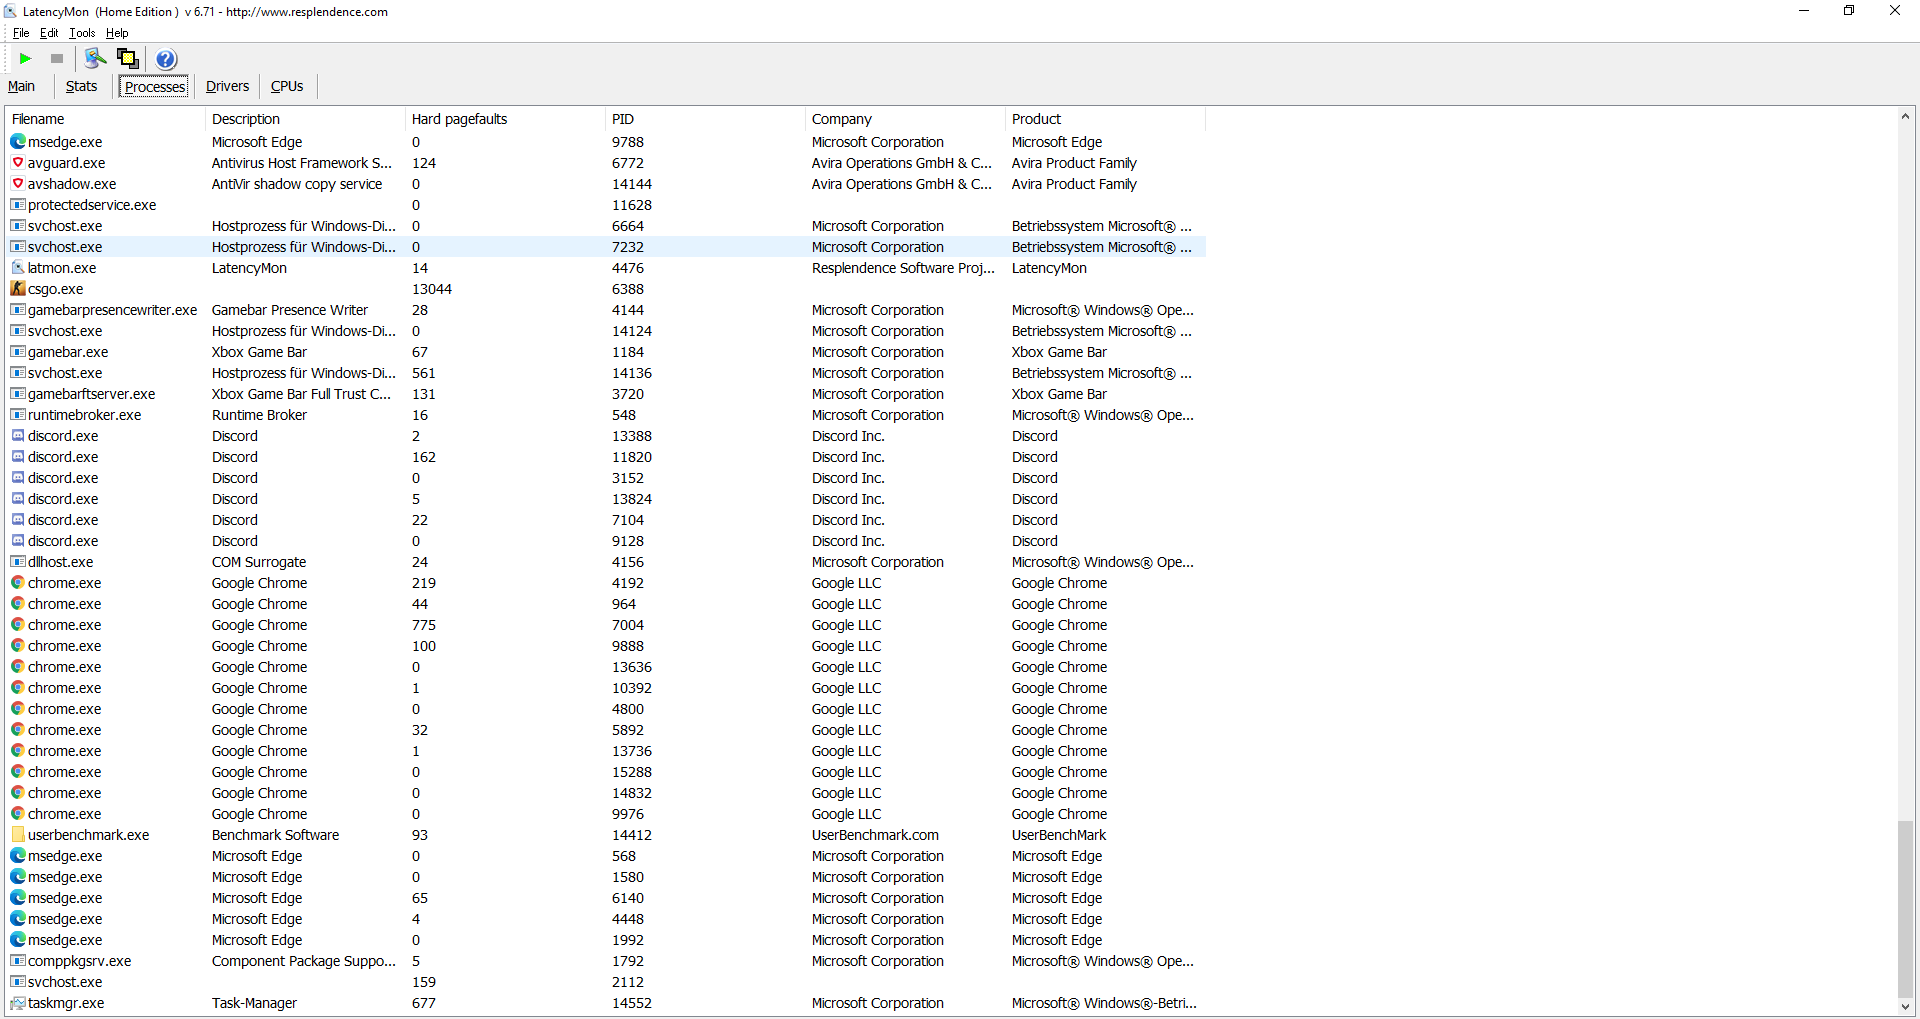Image resolution: width=1920 pixels, height=1019 pixels.
Task: Sort by the PID column header
Action: point(706,119)
